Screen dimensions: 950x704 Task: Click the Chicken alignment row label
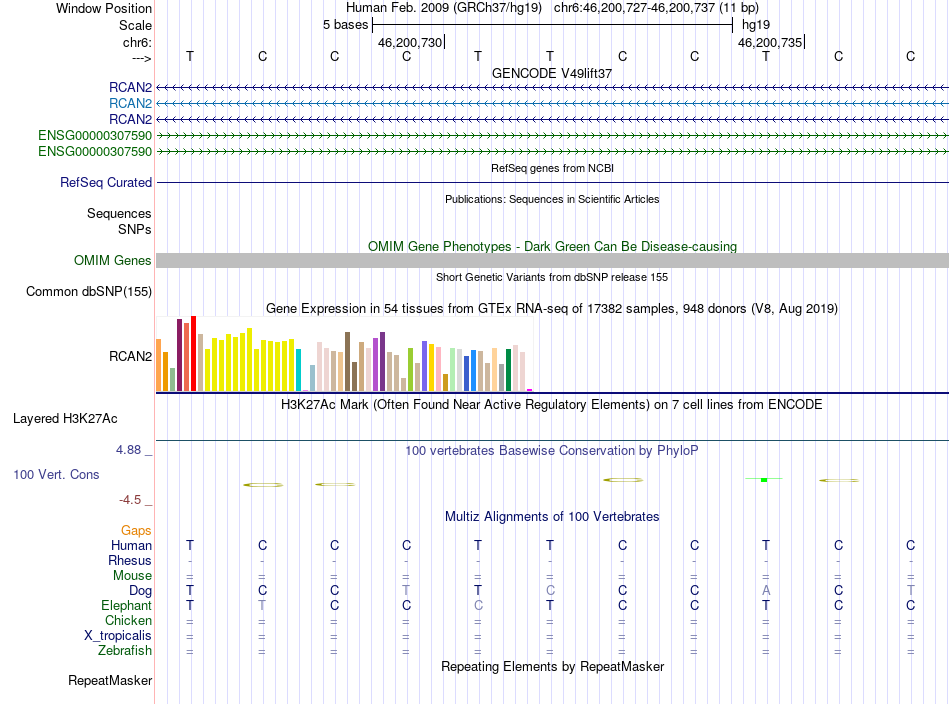tap(128, 620)
